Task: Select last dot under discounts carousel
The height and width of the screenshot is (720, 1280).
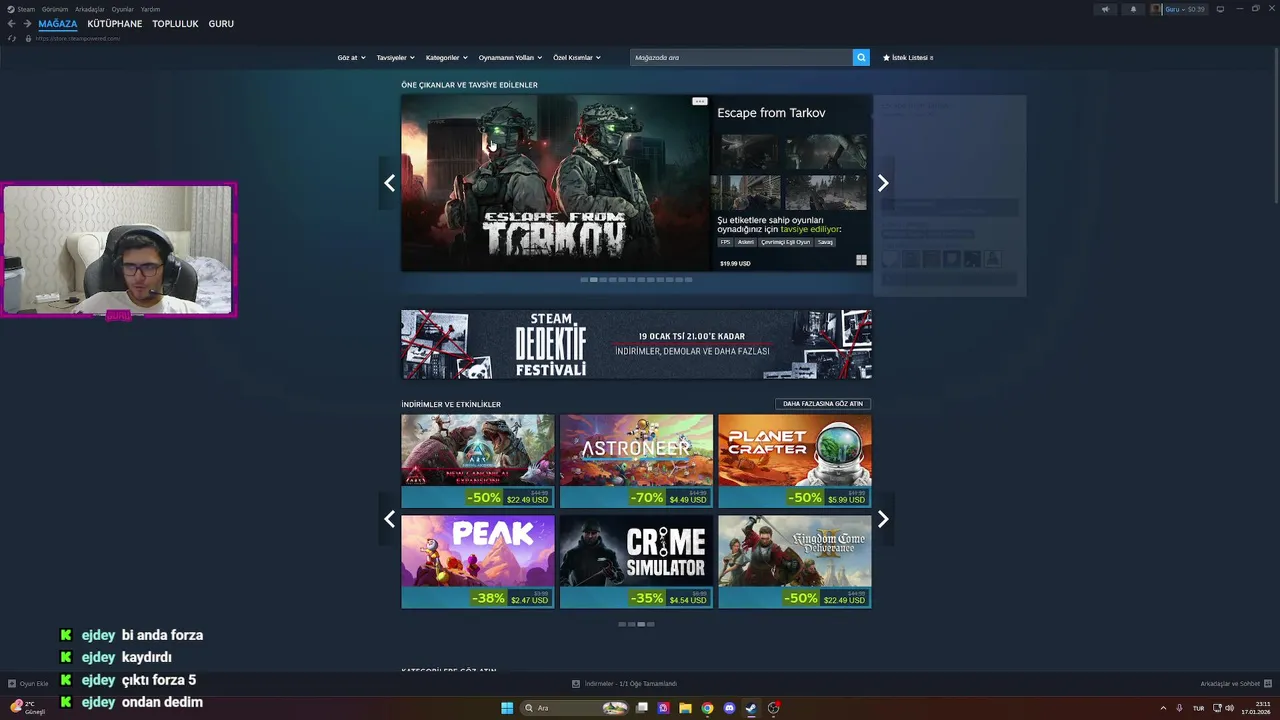Action: pyautogui.click(x=651, y=624)
